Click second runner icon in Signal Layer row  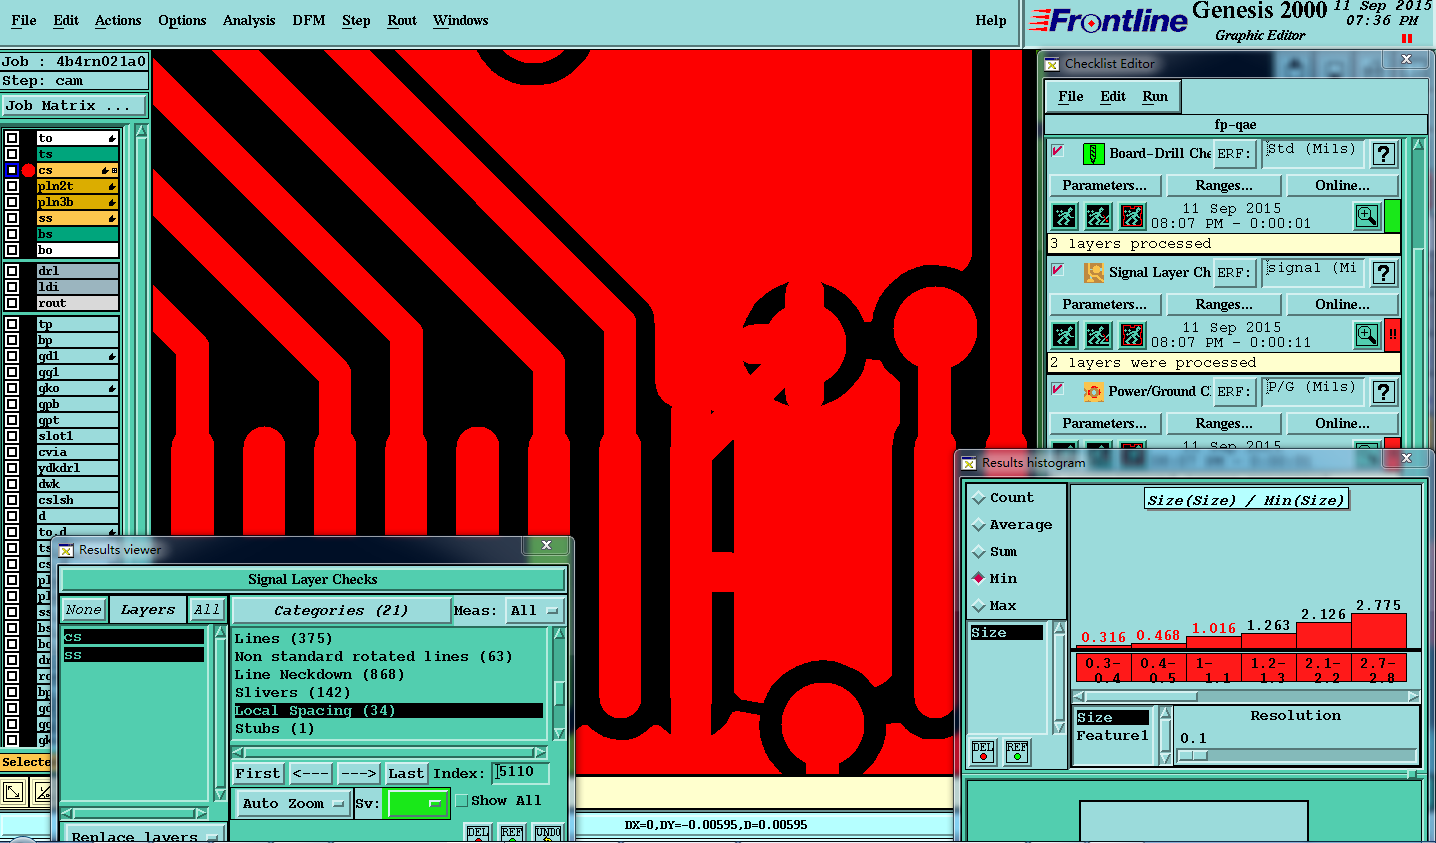1098,335
